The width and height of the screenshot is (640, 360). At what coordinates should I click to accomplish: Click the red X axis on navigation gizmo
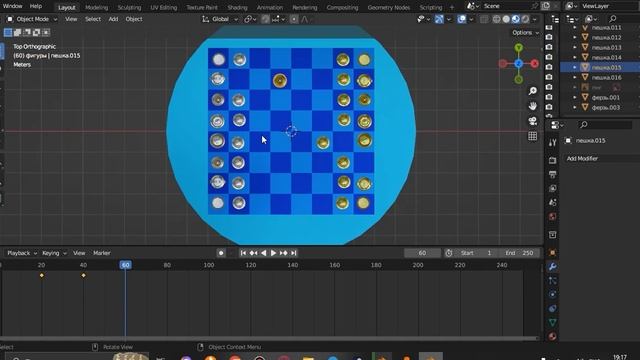click(534, 64)
